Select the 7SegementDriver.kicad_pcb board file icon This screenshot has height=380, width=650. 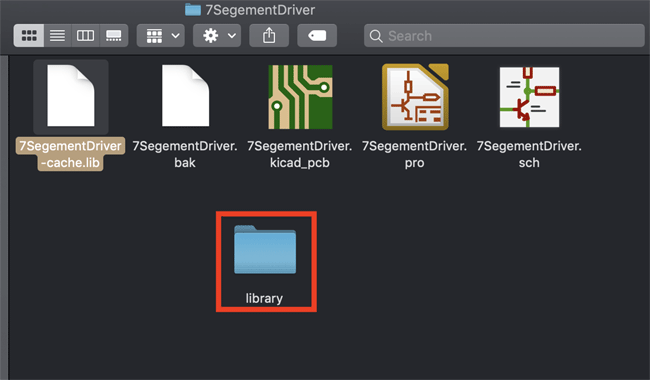(300, 97)
